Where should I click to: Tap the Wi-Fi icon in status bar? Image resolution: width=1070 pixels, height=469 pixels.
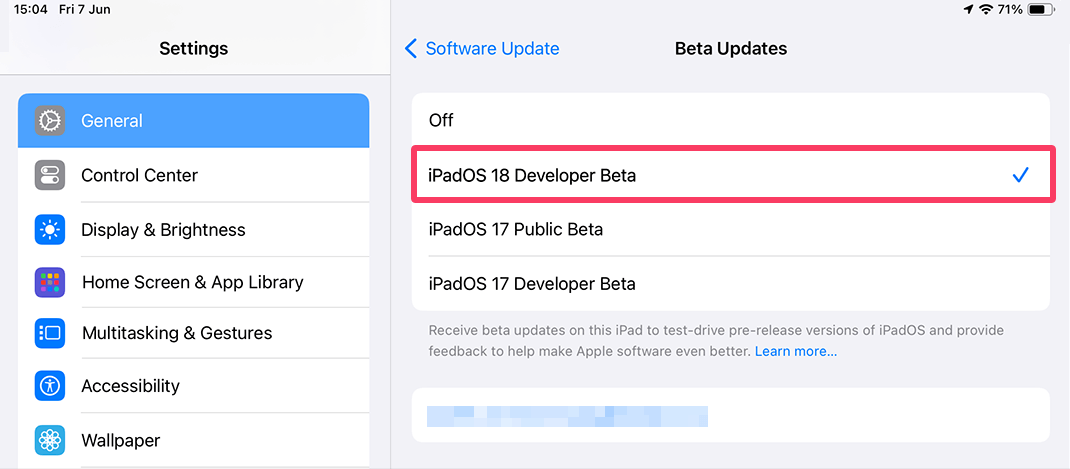click(986, 10)
